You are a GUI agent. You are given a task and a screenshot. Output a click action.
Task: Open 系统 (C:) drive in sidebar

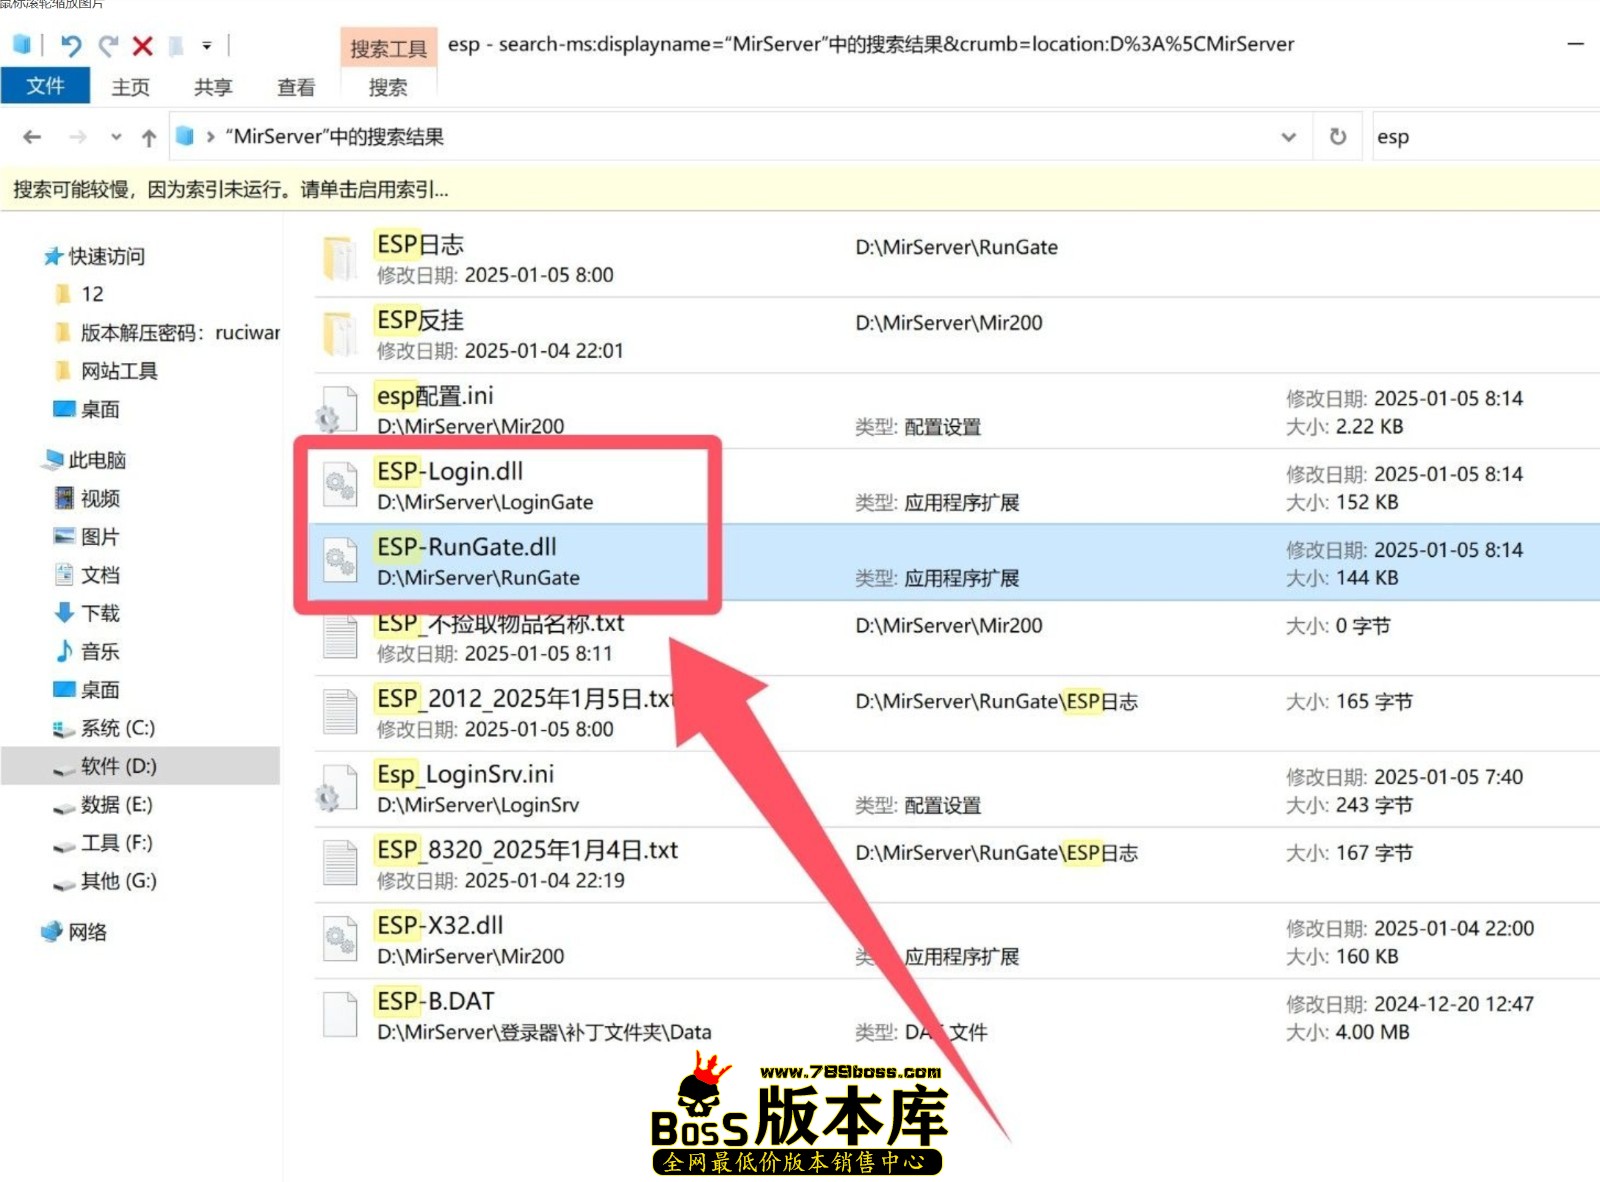point(117,728)
